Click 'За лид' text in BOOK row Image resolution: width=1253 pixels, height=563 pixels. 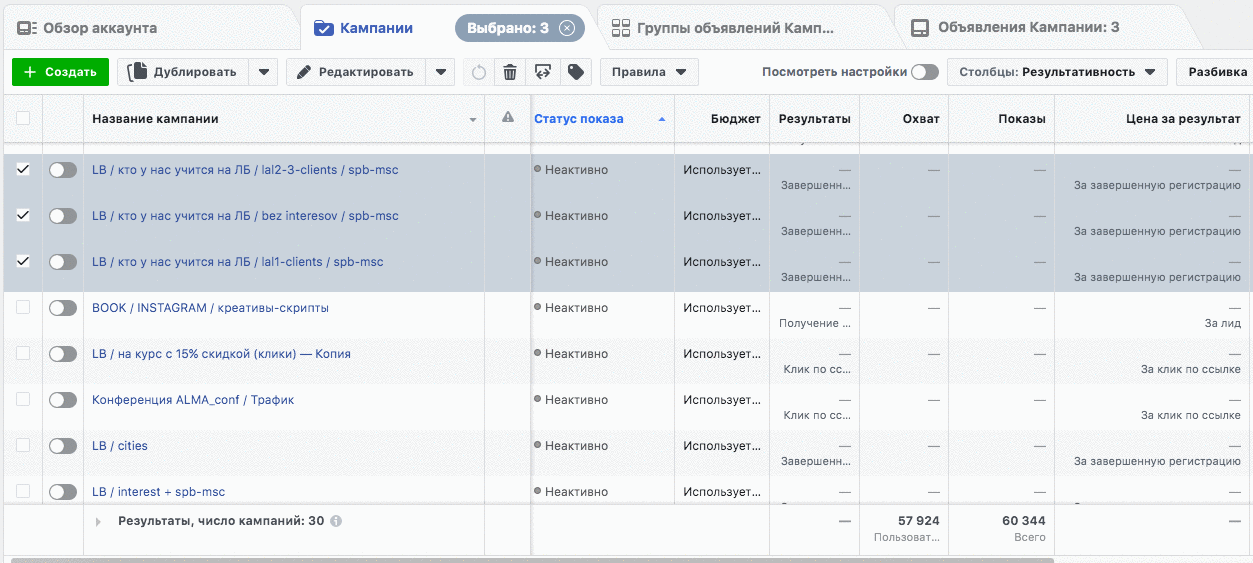[x=1223, y=324]
